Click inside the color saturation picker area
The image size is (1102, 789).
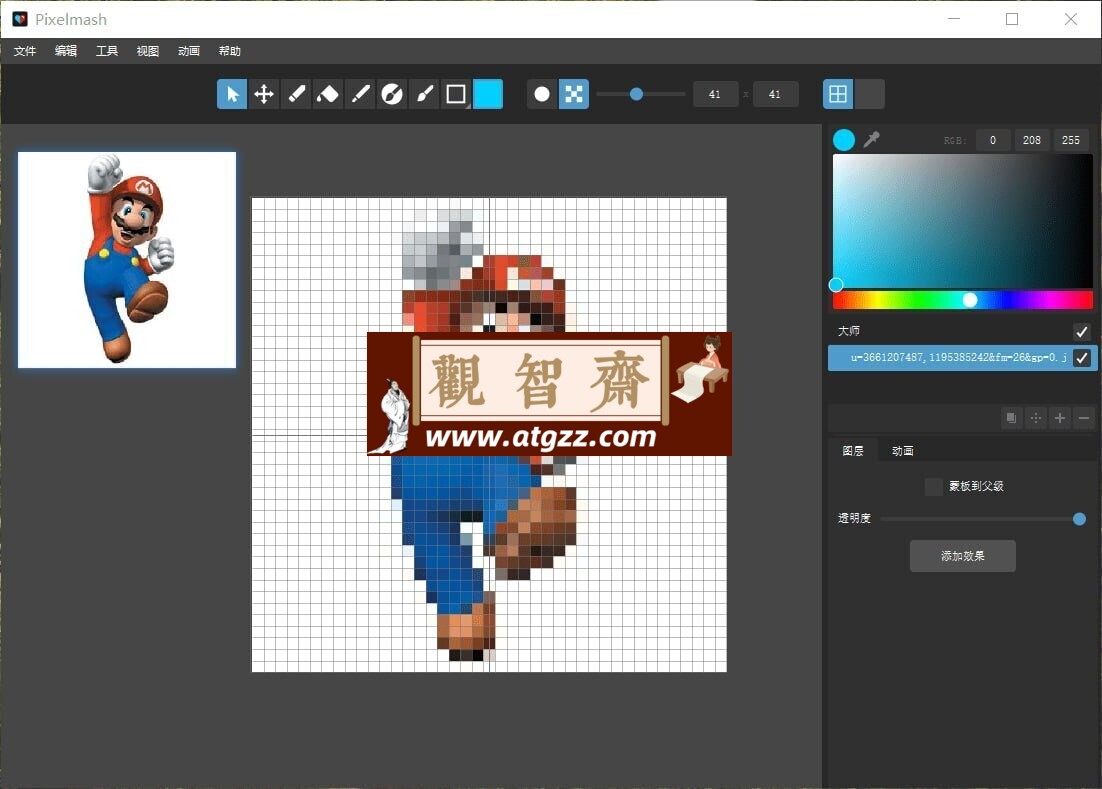tap(962, 221)
